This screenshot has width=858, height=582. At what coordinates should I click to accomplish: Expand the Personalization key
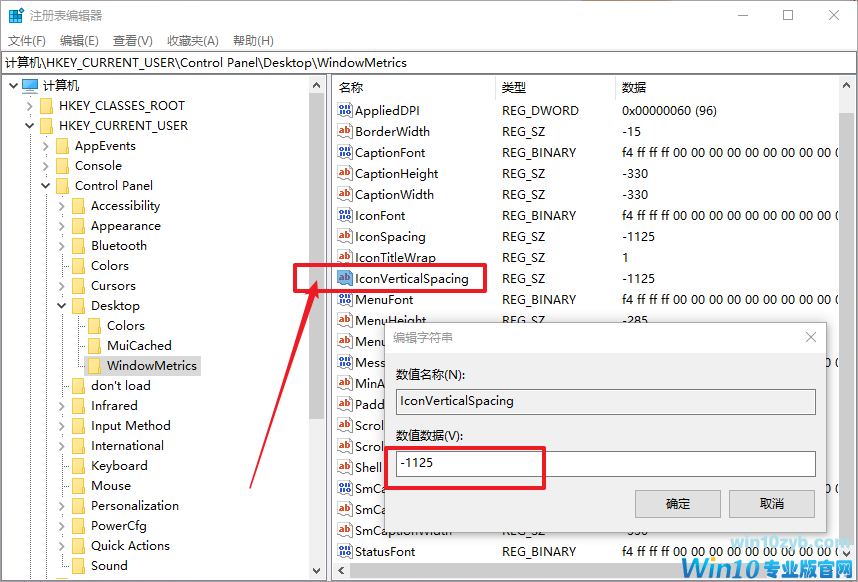click(x=61, y=506)
